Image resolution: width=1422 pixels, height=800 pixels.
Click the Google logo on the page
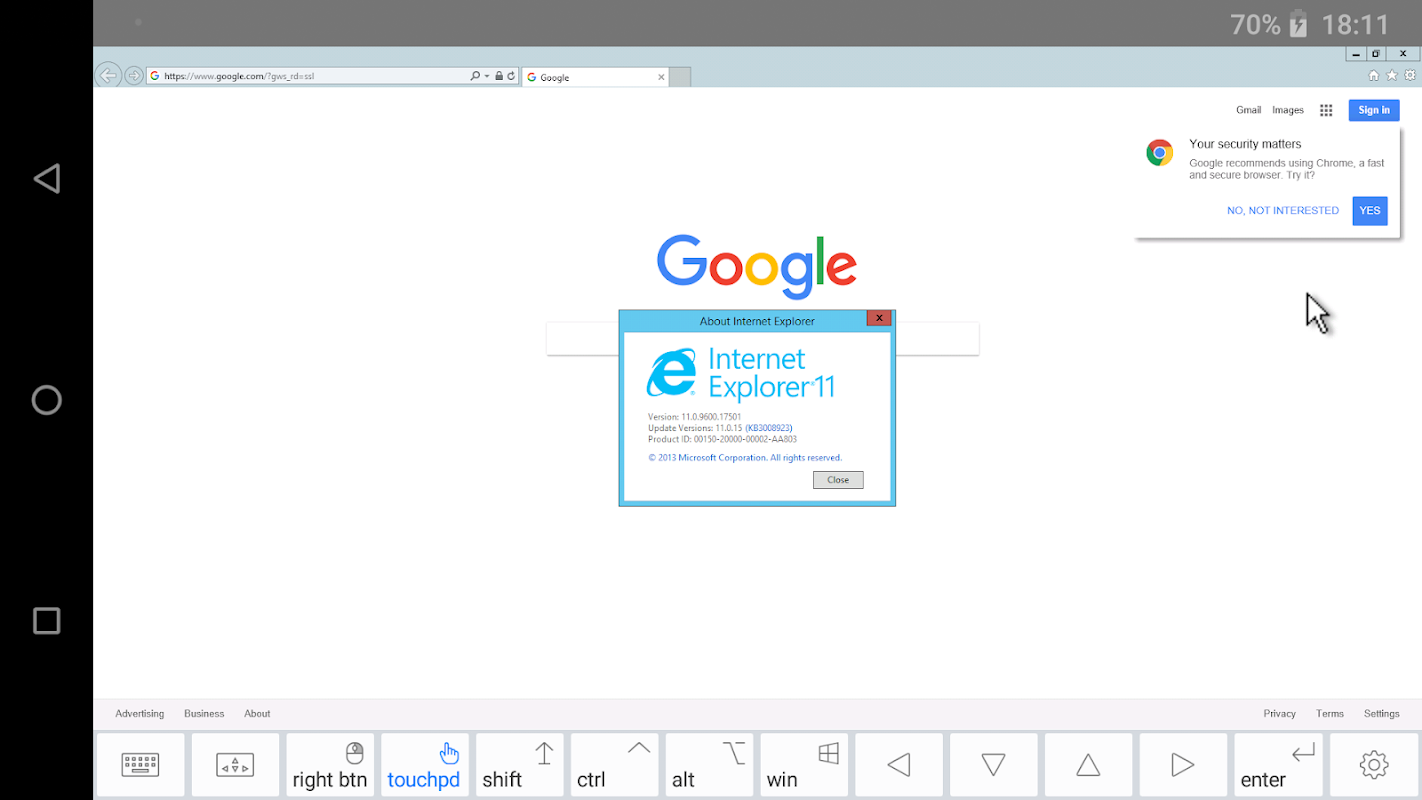tap(757, 266)
